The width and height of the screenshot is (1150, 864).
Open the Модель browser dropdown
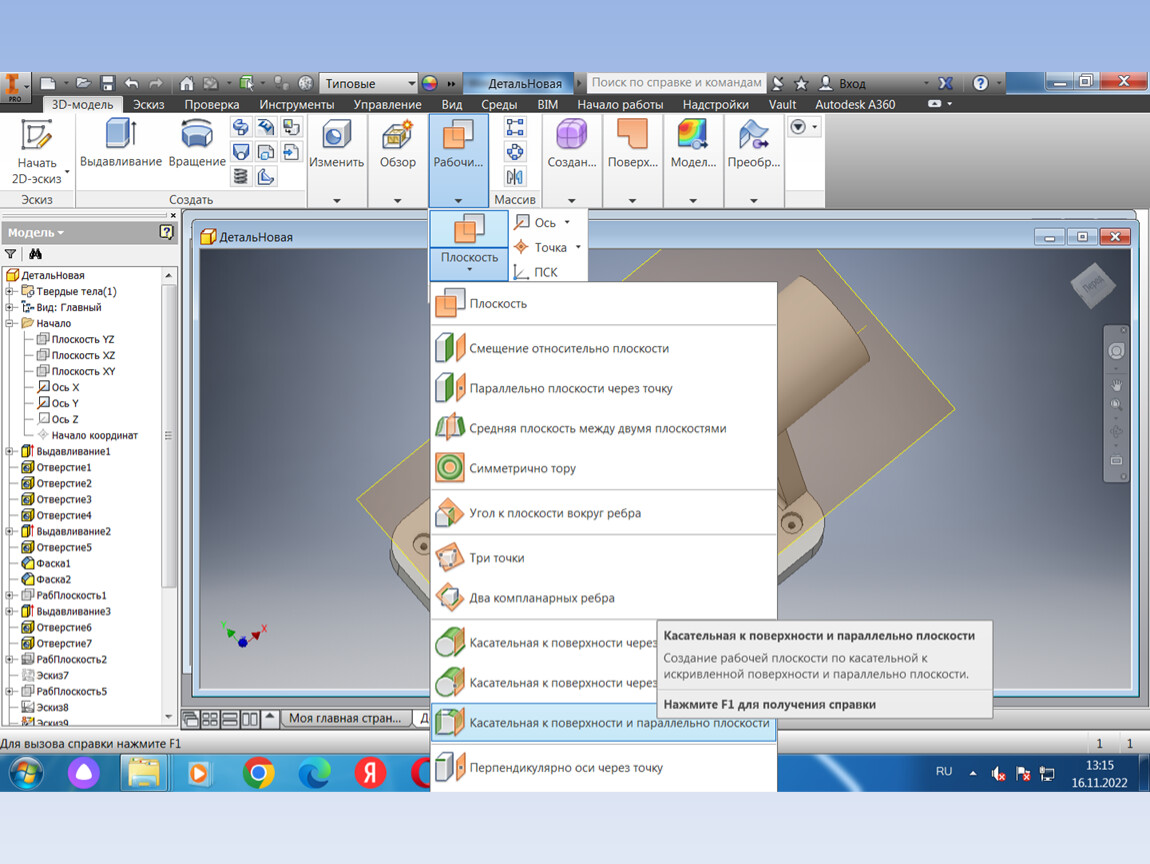[x=36, y=233]
